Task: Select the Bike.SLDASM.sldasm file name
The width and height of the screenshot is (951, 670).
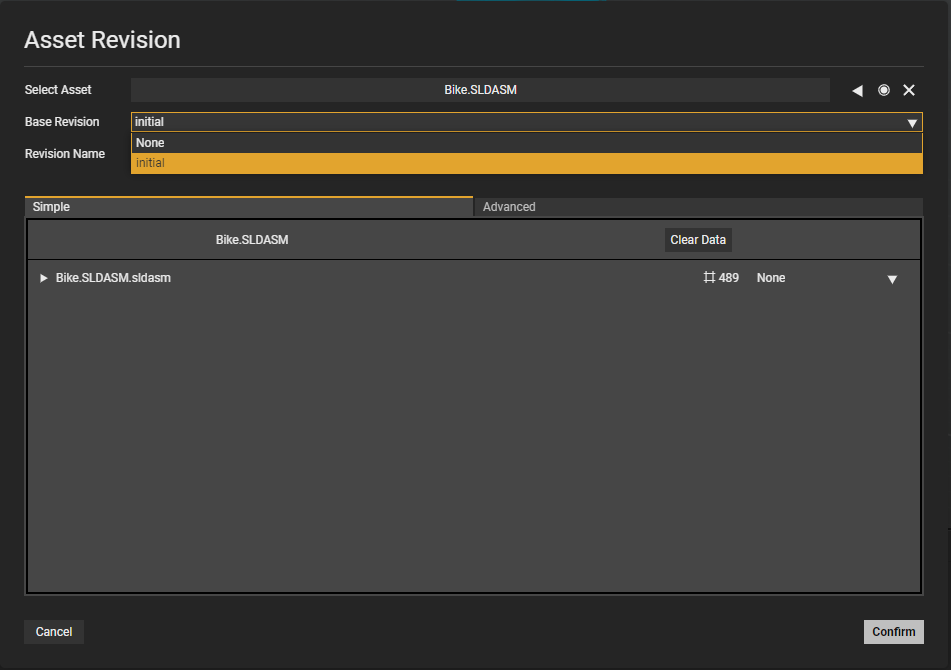Action: point(113,278)
